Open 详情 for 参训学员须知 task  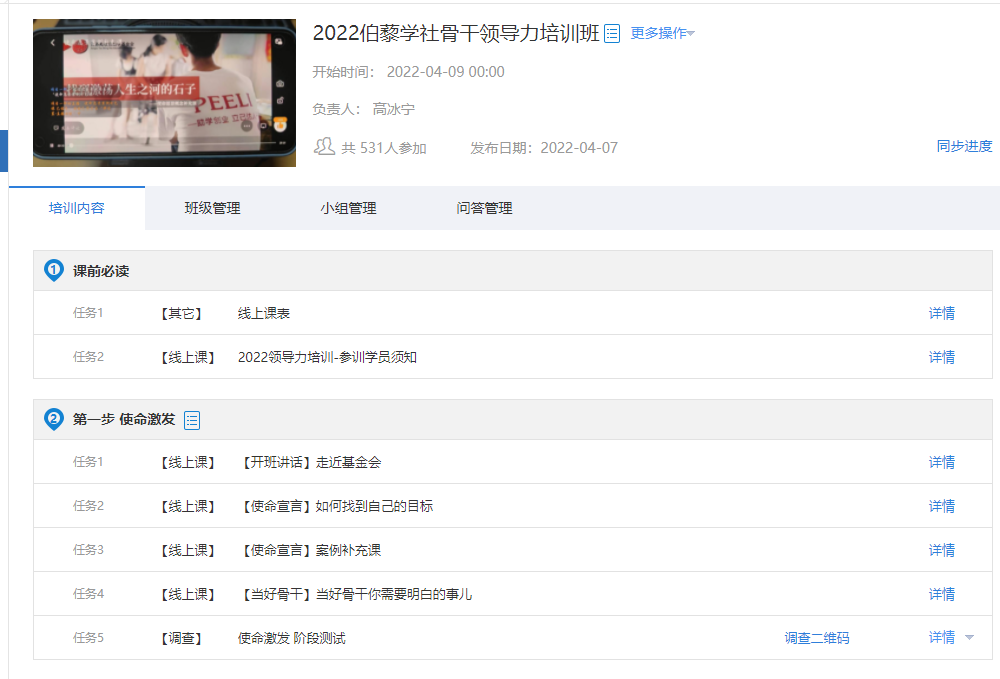tap(941, 357)
